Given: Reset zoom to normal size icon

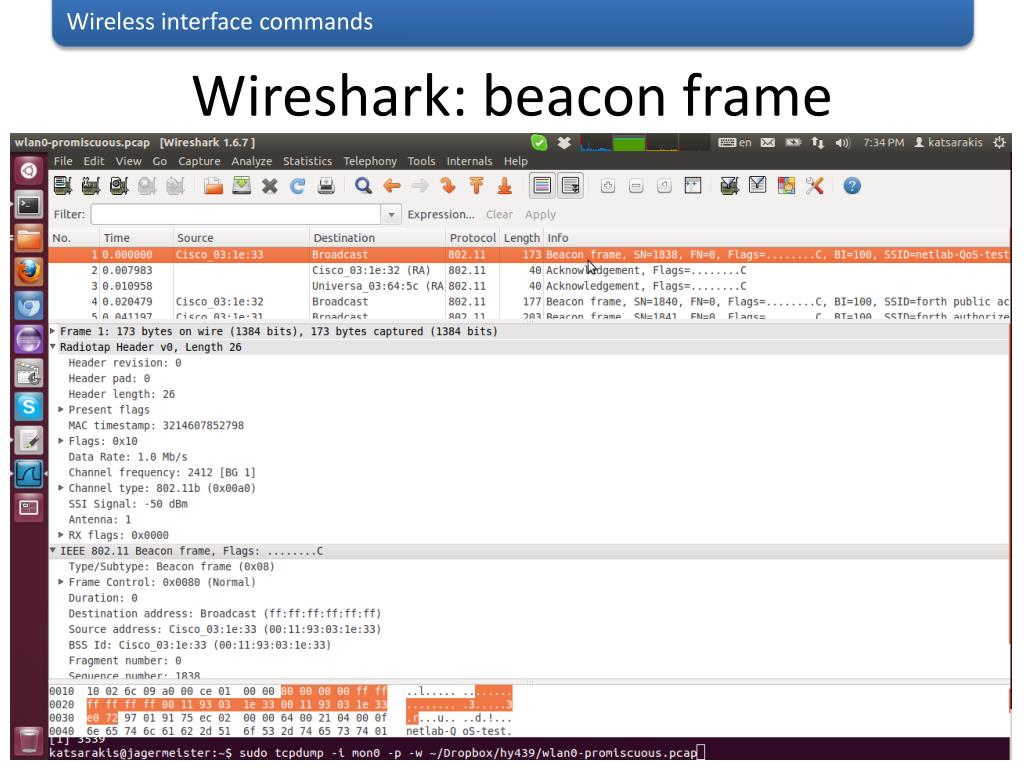Looking at the screenshot, I should click(x=664, y=186).
